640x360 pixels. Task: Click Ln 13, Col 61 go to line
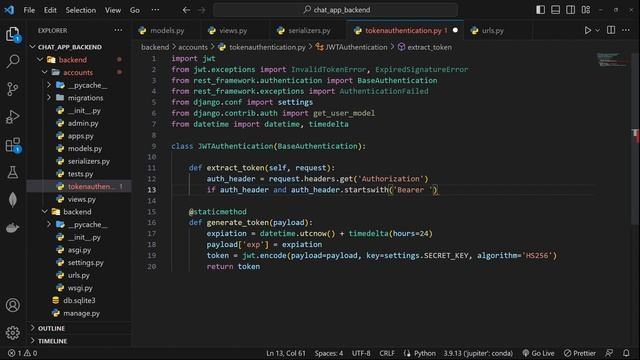point(286,353)
